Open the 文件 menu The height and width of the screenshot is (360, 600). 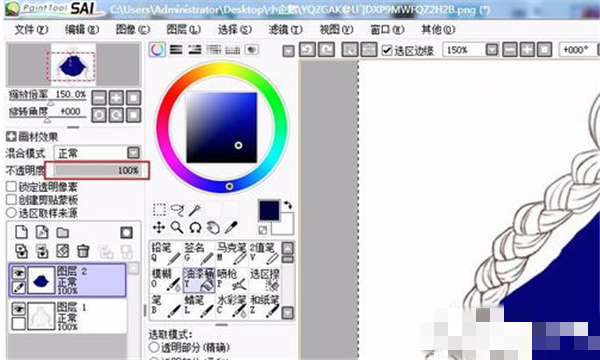pyautogui.click(x=31, y=29)
